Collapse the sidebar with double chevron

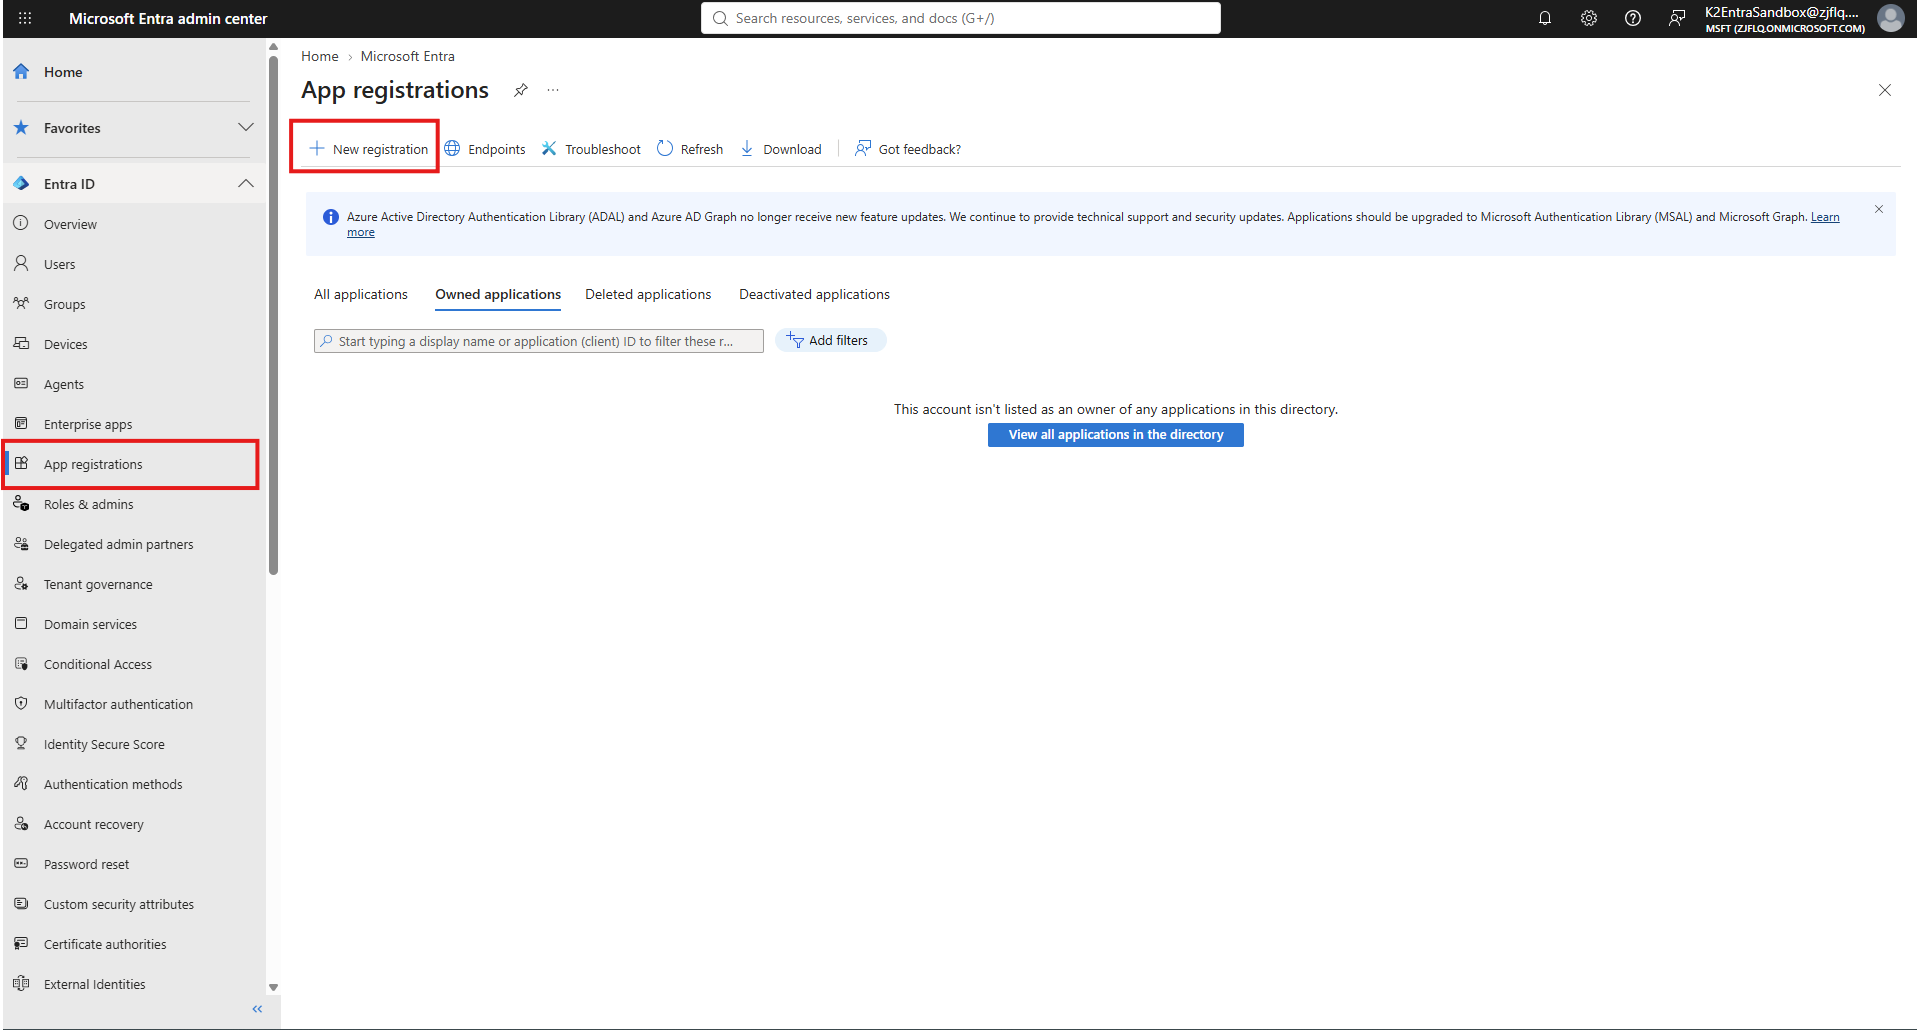pos(257,1009)
